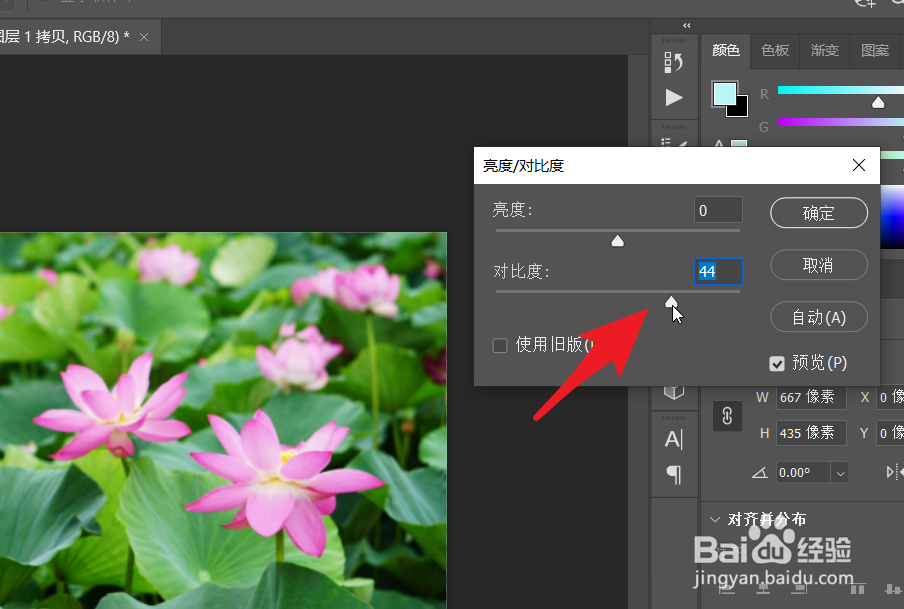904x609 pixels.
Task: Click the lotus image on canvas
Action: point(223,420)
